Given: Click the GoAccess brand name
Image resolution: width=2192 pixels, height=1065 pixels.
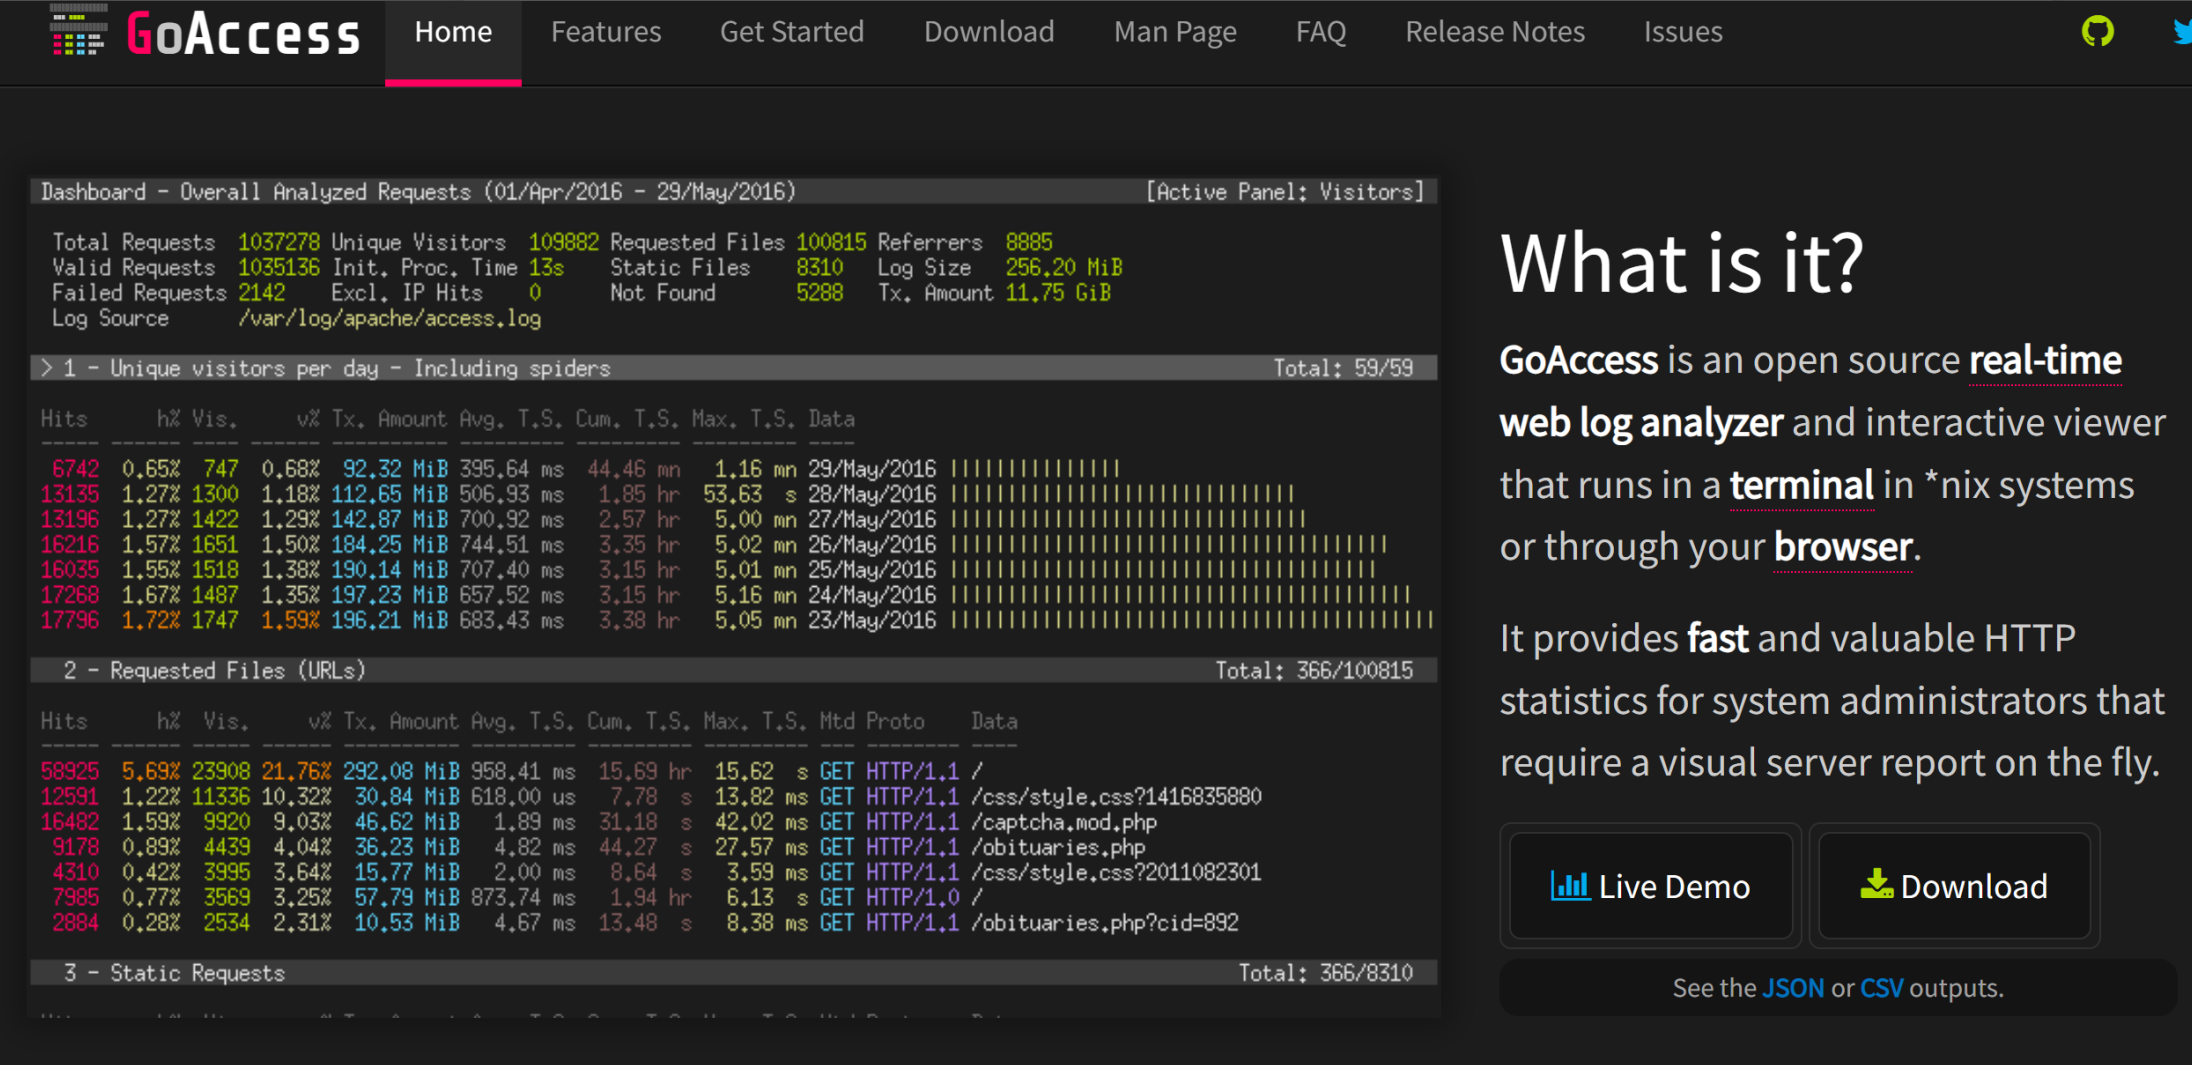Looking at the screenshot, I should coord(243,34).
